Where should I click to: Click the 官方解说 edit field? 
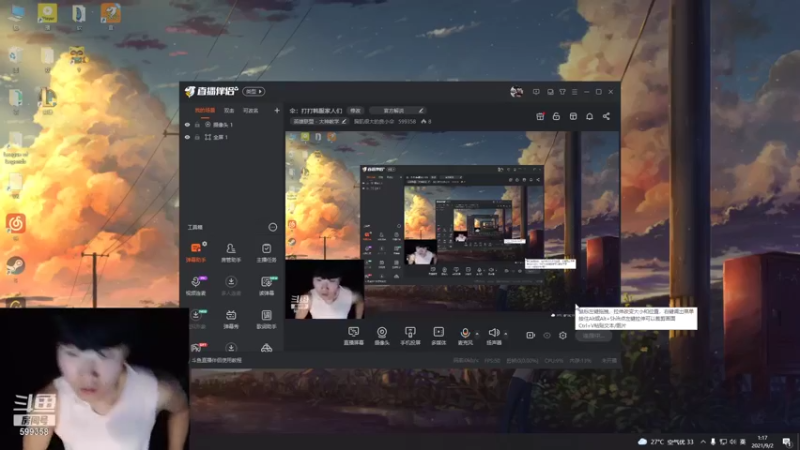tap(397, 110)
